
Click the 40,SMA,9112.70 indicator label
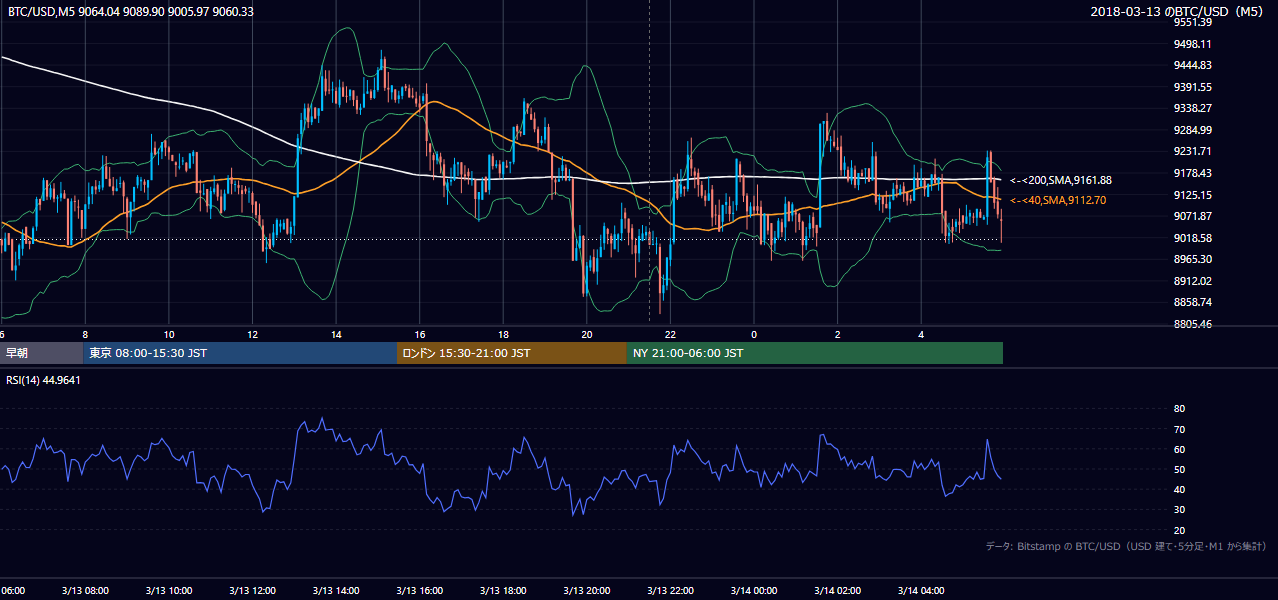pyautogui.click(x=1058, y=200)
